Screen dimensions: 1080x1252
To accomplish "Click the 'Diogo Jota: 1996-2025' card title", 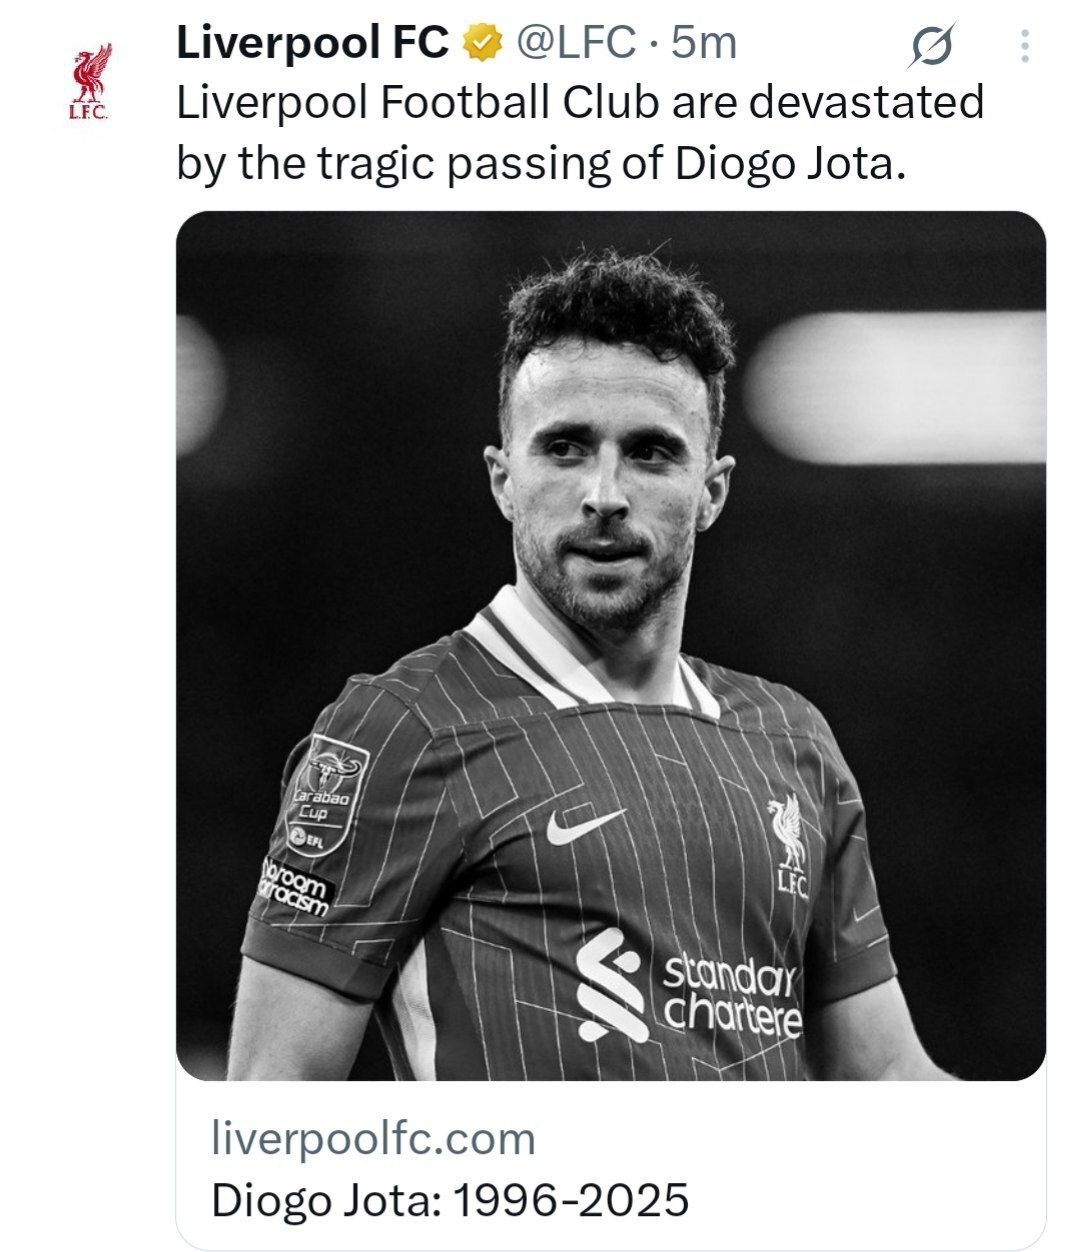I will tap(450, 1198).
